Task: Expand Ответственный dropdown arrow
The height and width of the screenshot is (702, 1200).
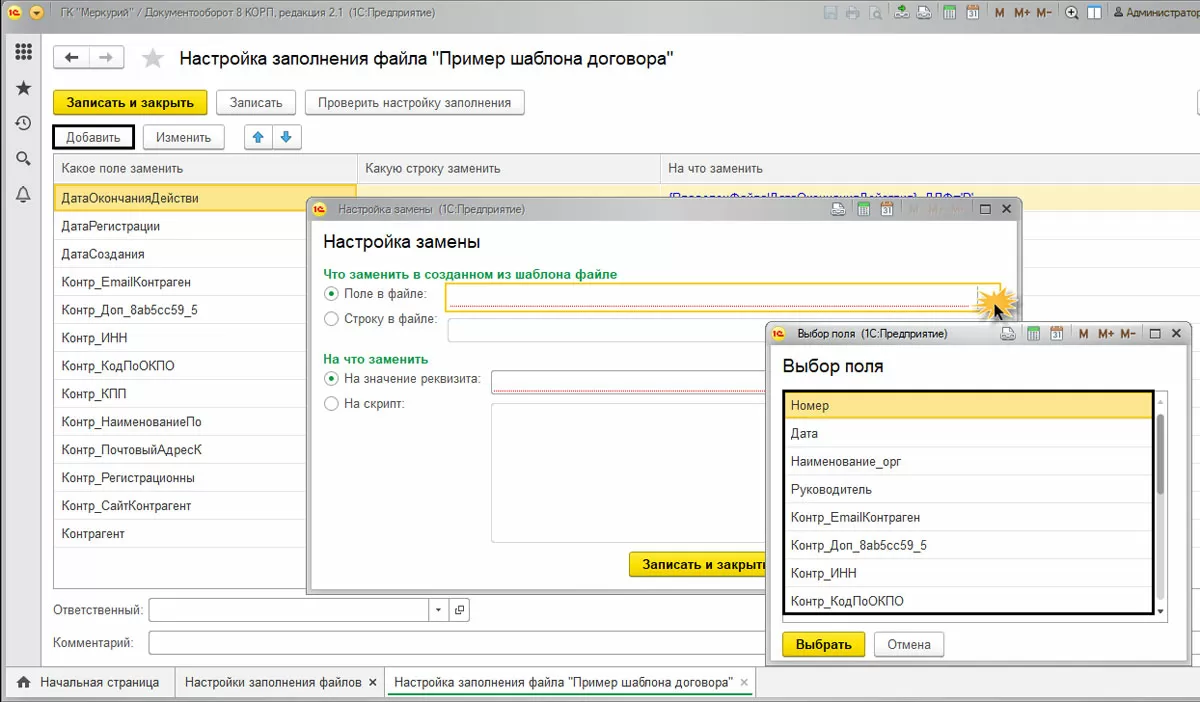Action: coord(439,609)
